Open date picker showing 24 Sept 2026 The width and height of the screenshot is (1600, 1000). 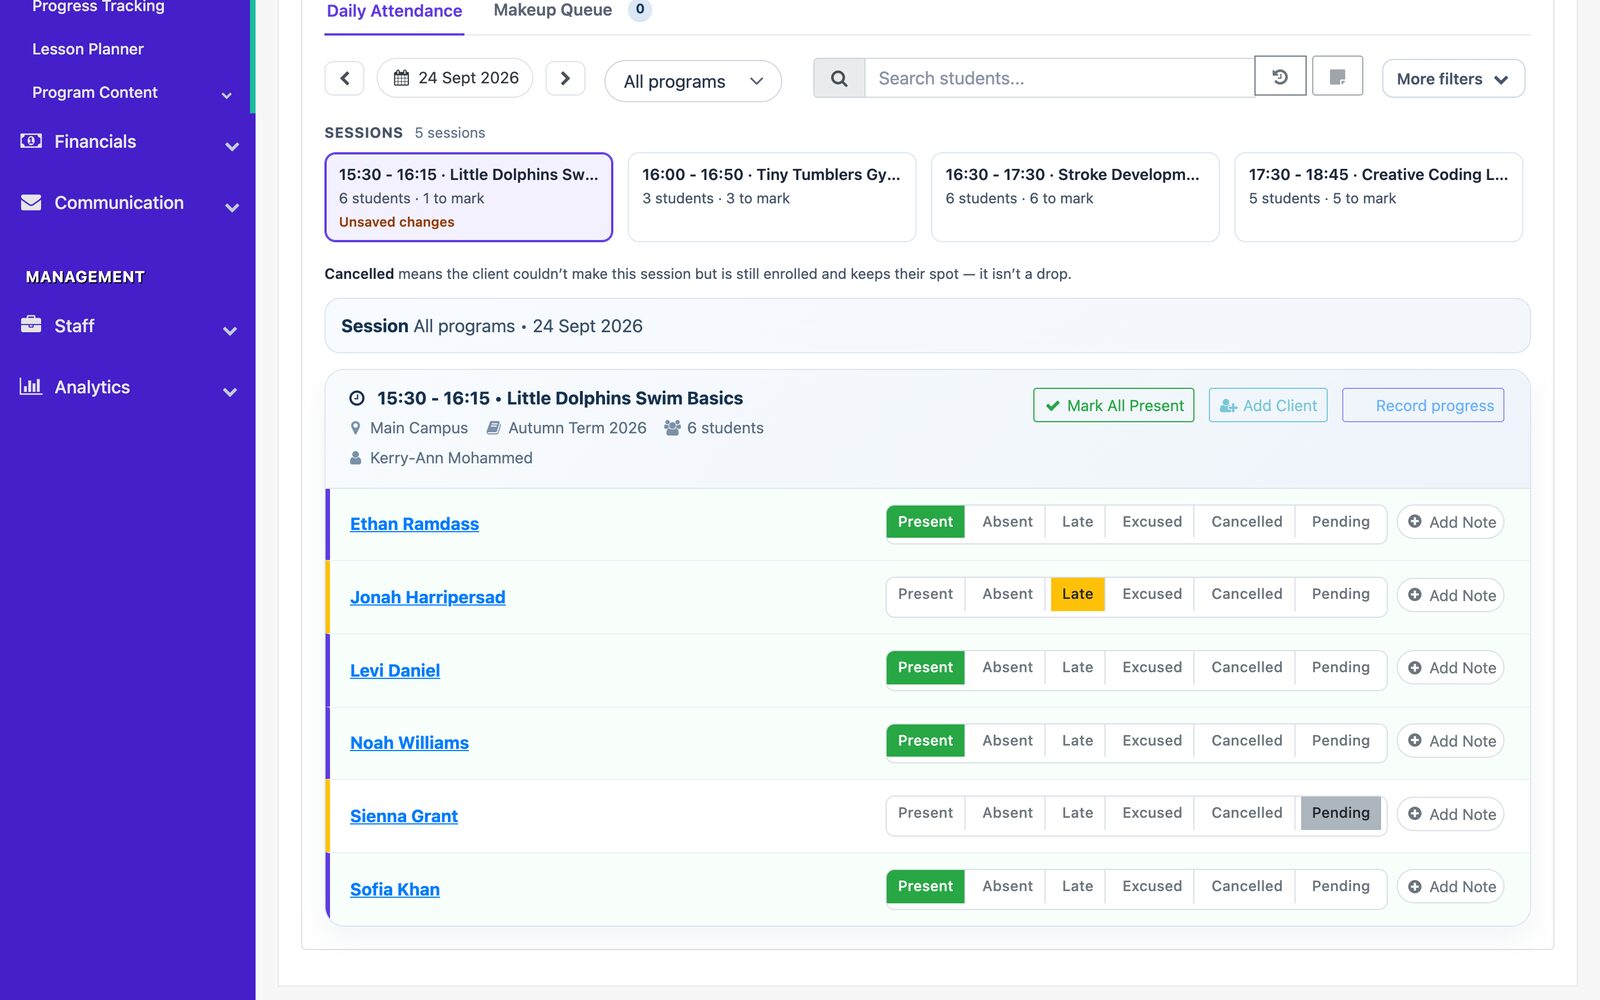coord(455,78)
